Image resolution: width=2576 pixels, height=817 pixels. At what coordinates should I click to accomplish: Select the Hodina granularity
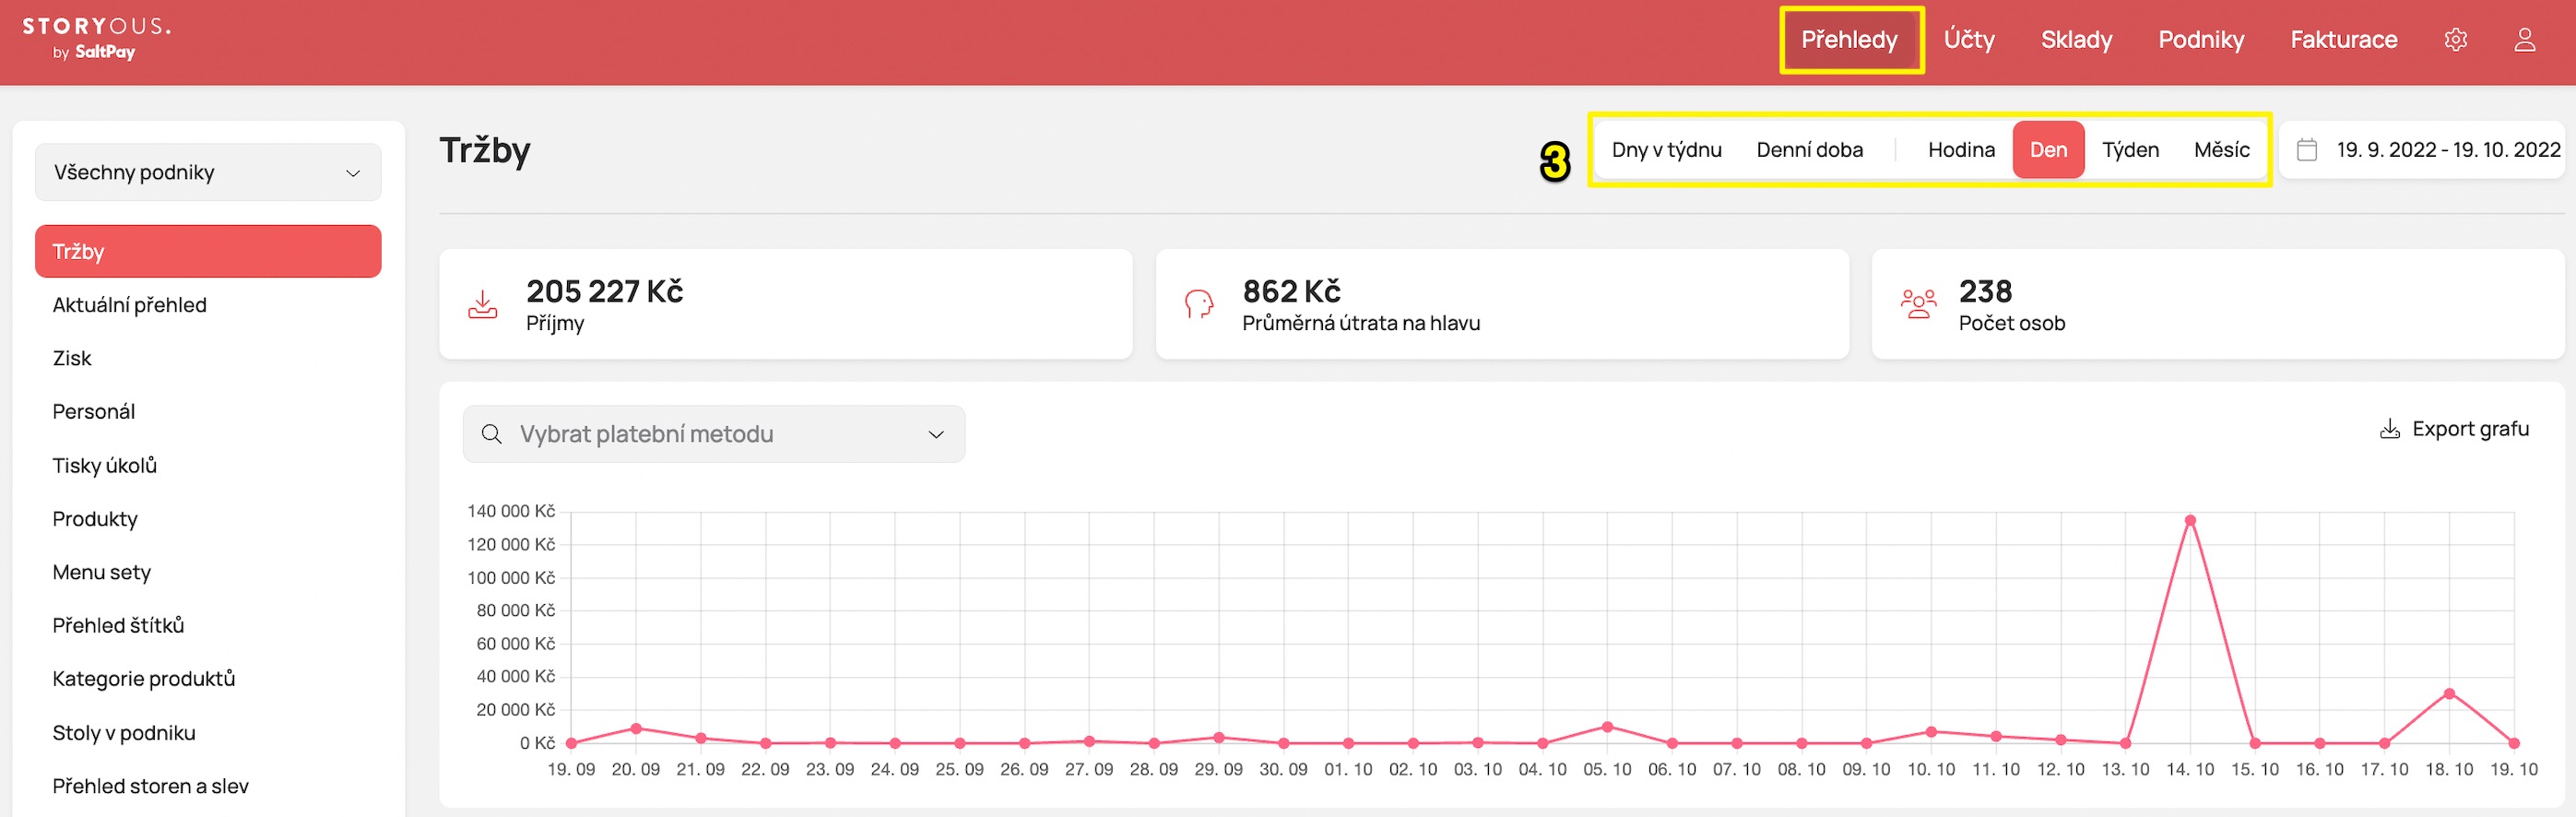click(x=1960, y=150)
